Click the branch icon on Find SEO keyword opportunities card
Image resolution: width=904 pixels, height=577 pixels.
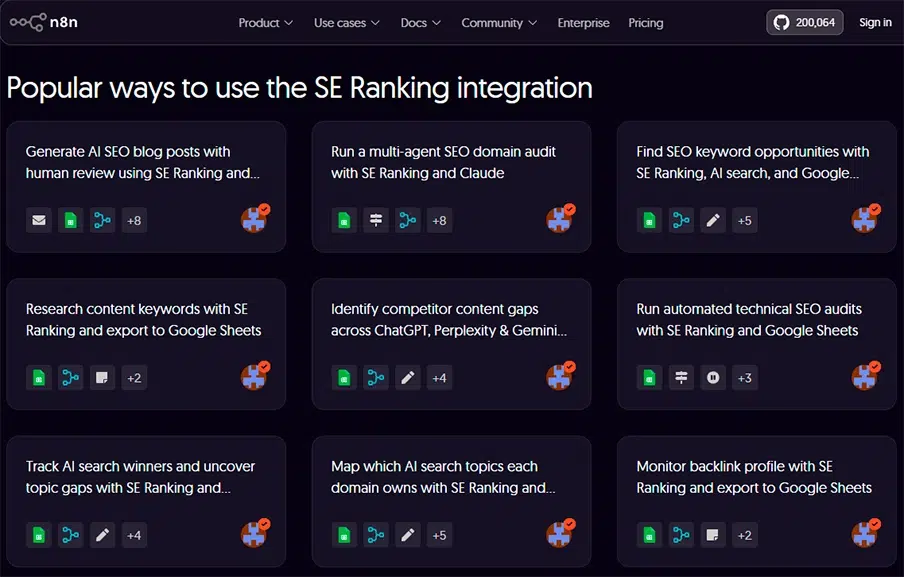click(681, 220)
